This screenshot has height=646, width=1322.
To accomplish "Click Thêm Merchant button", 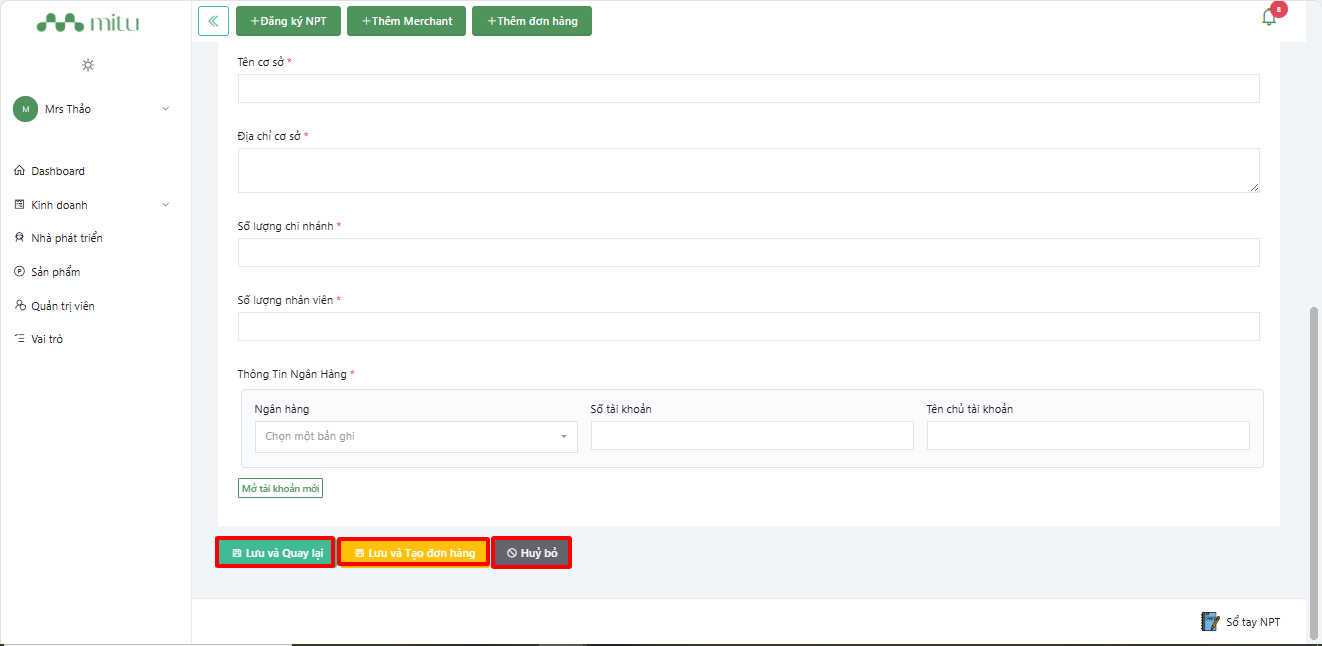I will coord(406,21).
